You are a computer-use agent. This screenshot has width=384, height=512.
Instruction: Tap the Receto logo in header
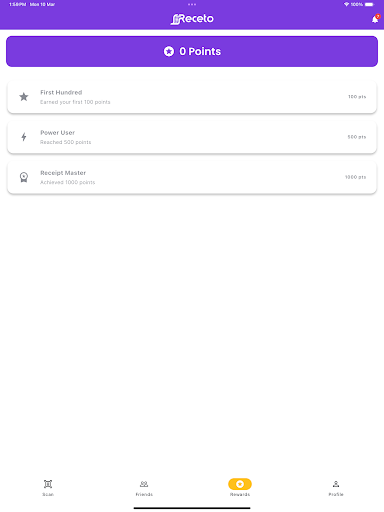coord(192,19)
